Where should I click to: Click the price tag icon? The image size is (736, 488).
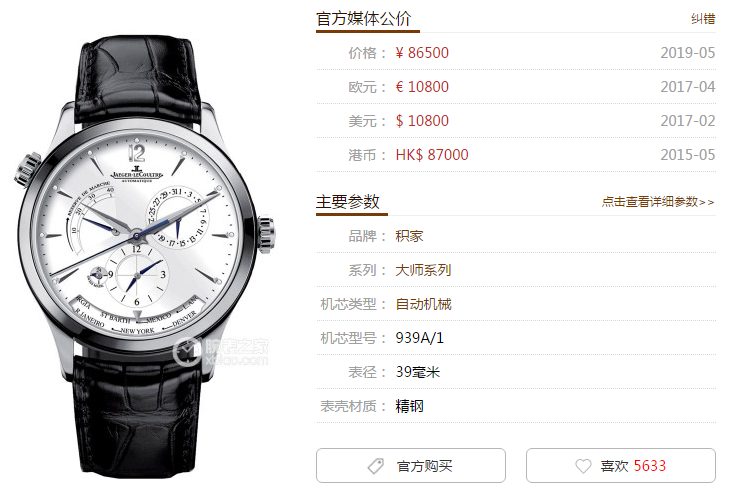click(376, 466)
